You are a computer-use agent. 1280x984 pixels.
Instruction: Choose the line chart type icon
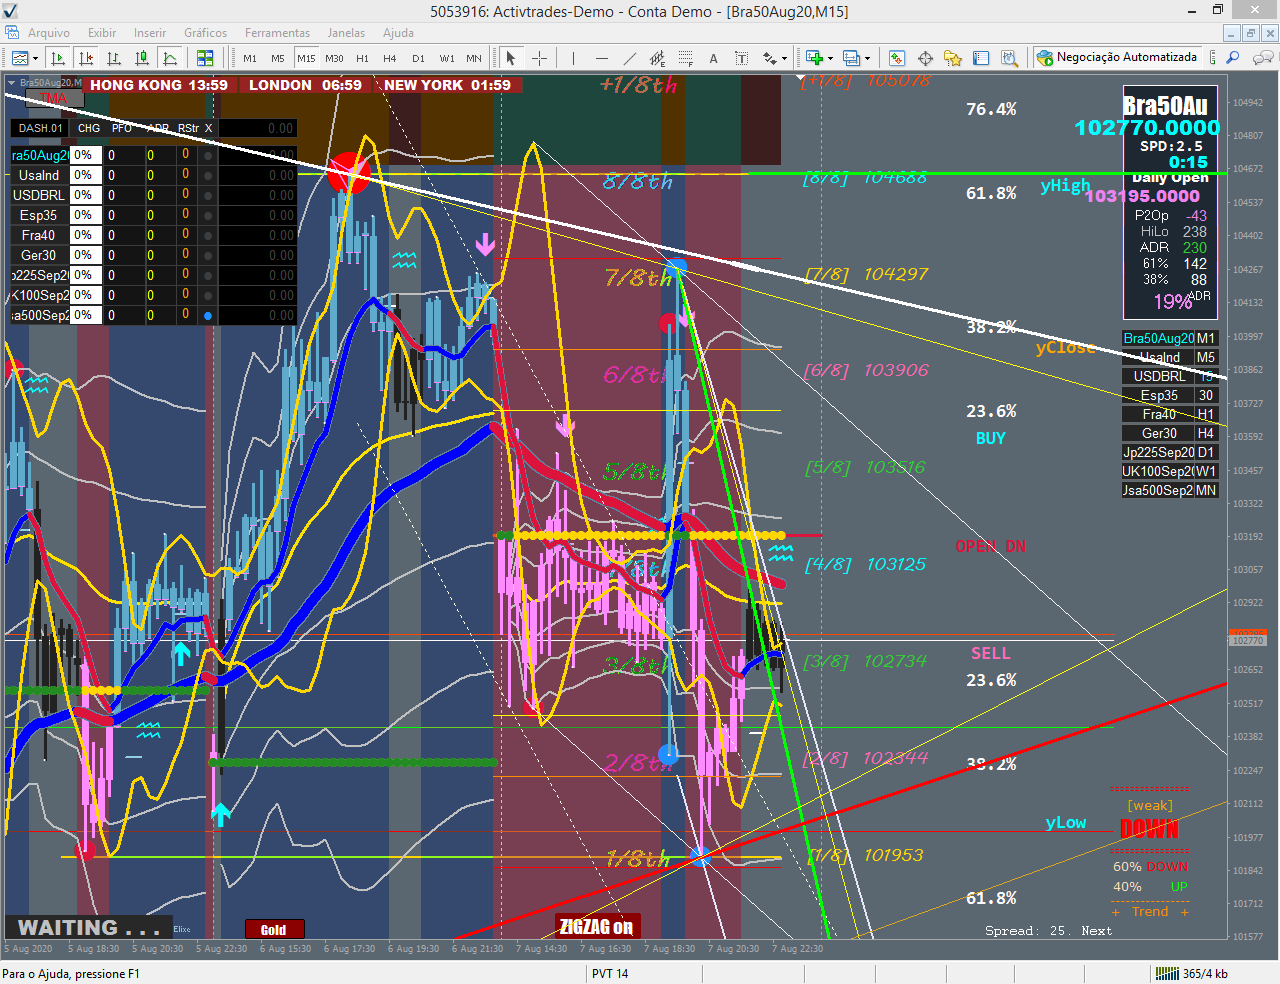tap(171, 58)
